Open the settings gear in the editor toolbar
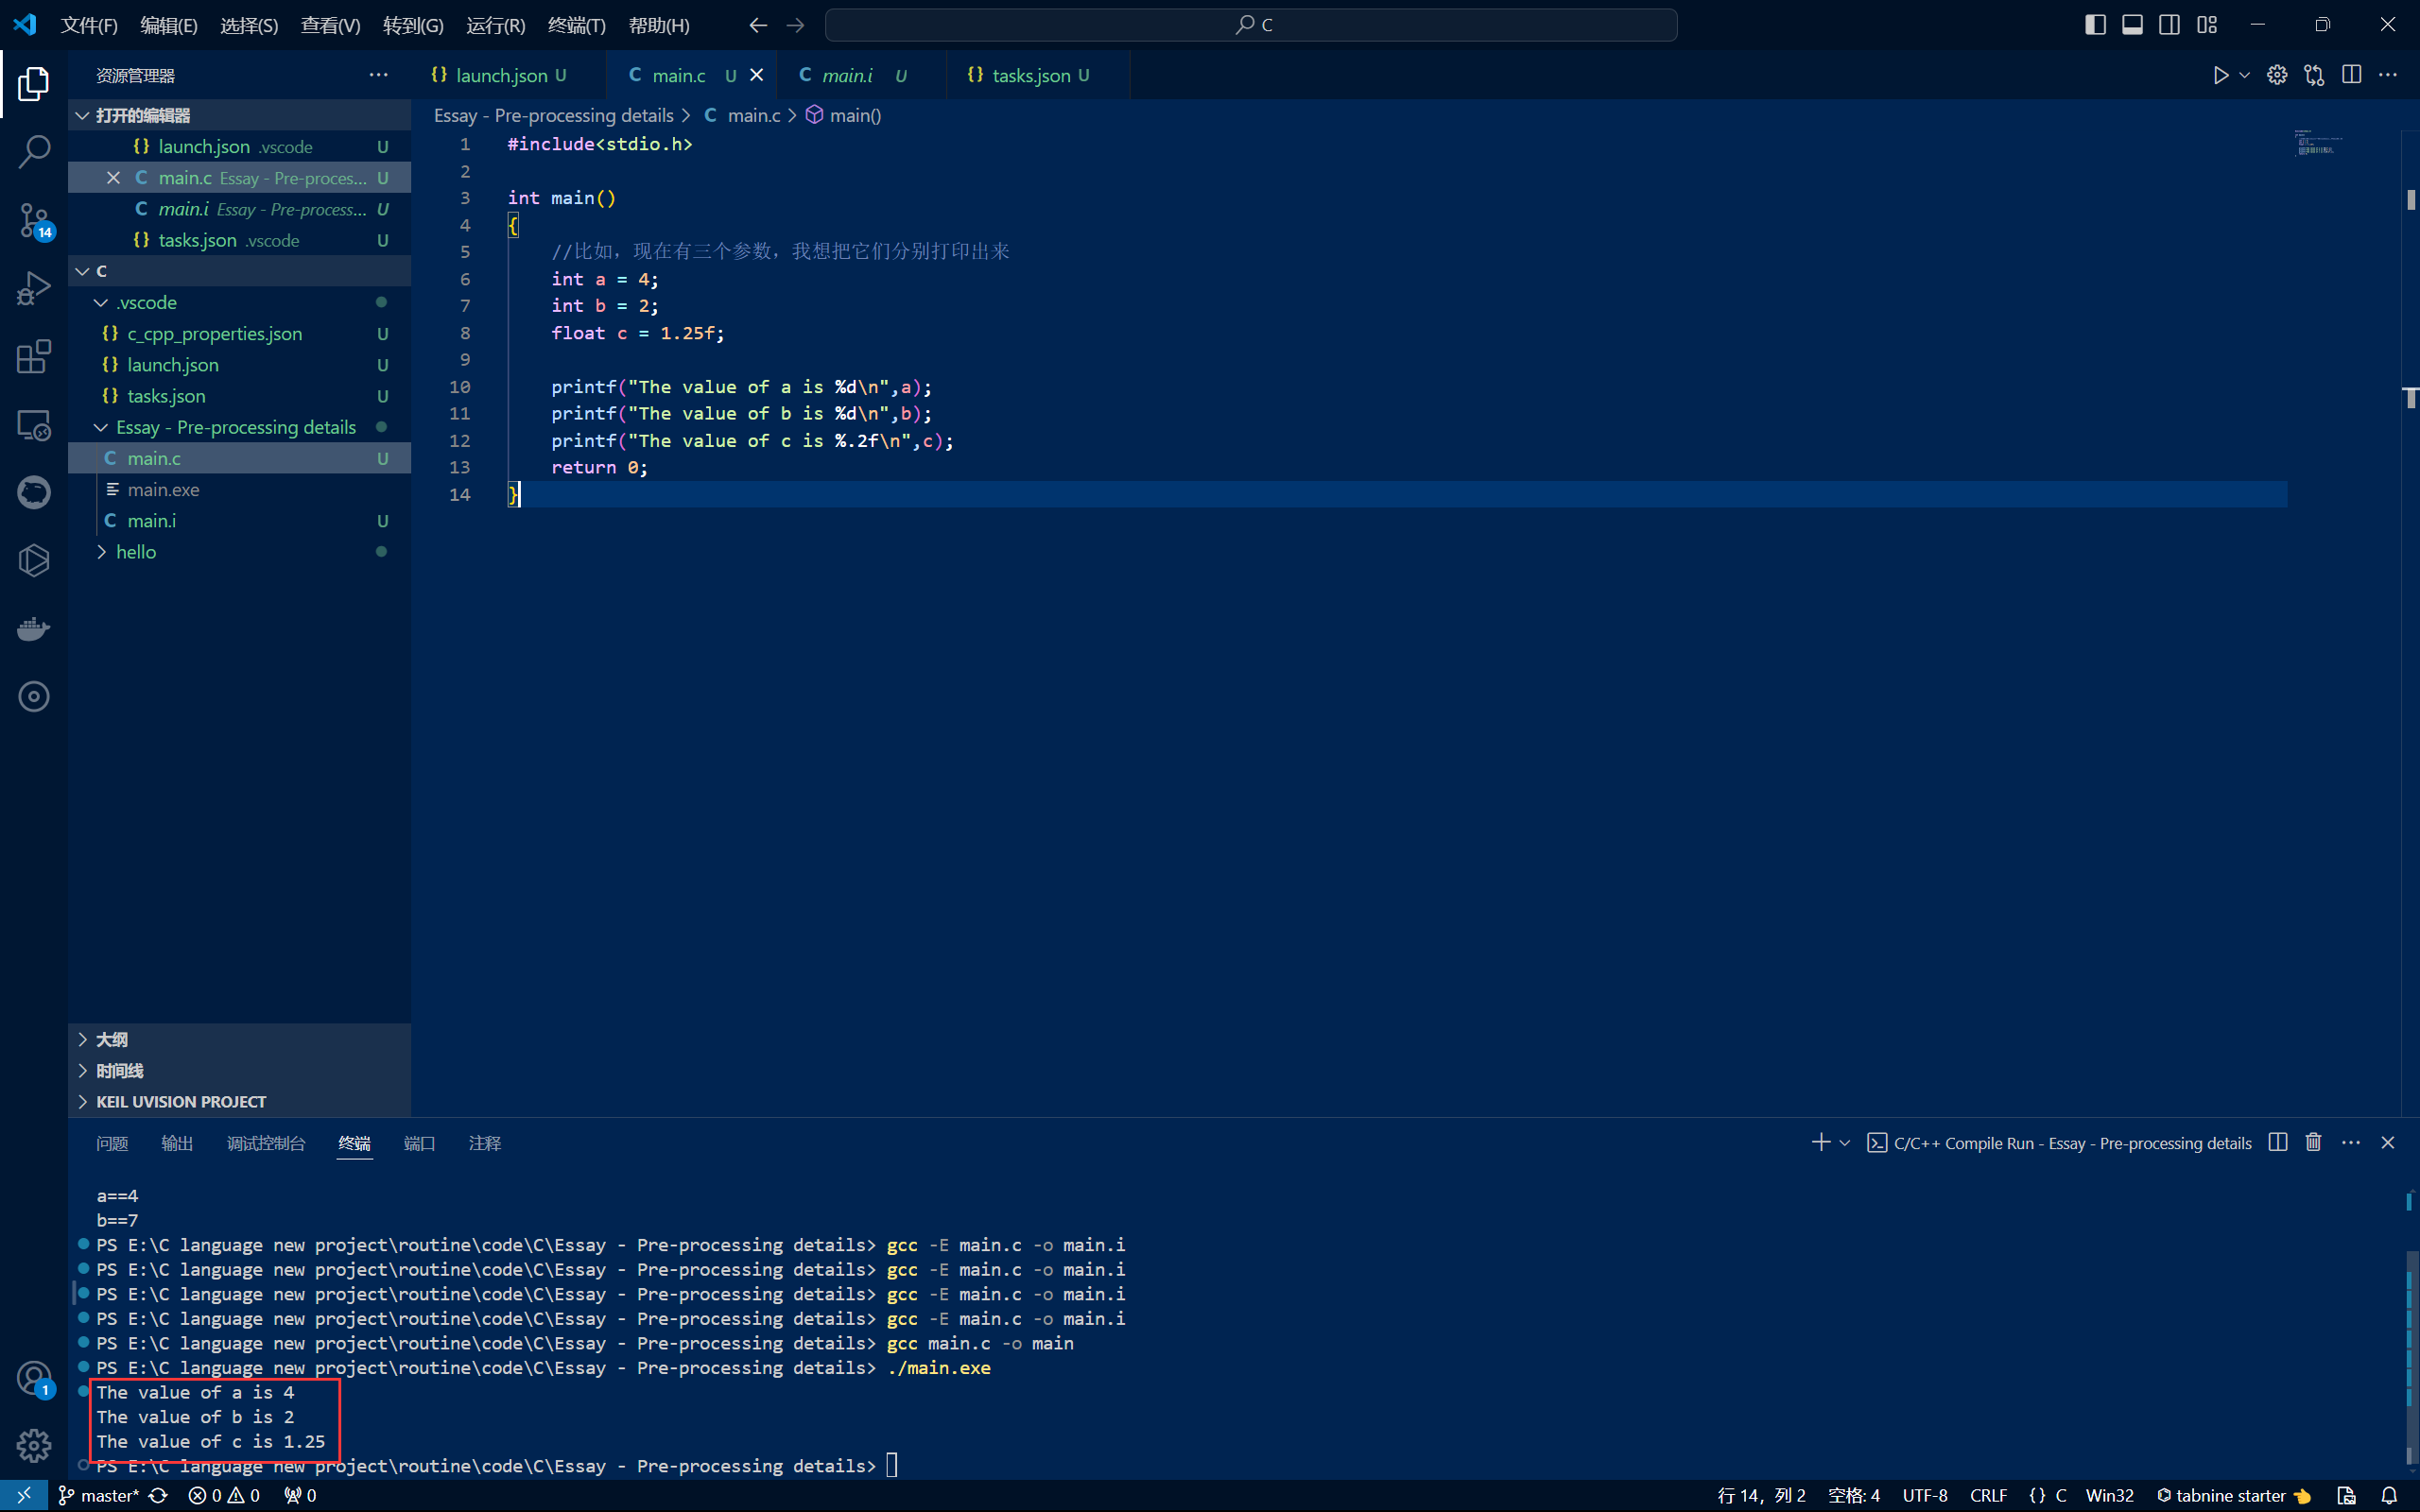 (x=2277, y=75)
